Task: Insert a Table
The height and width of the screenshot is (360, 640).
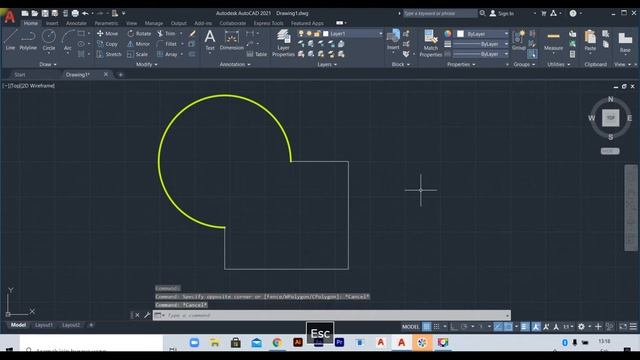Action: [x=257, y=54]
